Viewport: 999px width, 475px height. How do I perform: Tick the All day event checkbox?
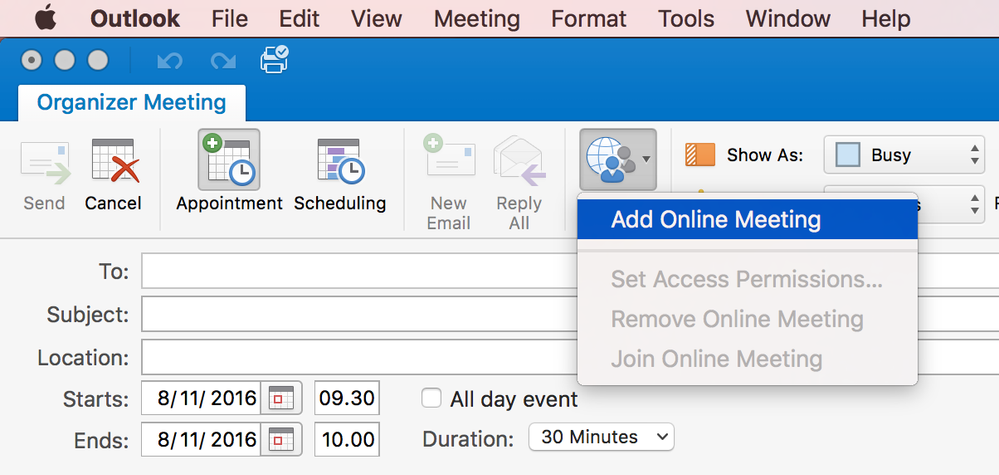point(431,399)
